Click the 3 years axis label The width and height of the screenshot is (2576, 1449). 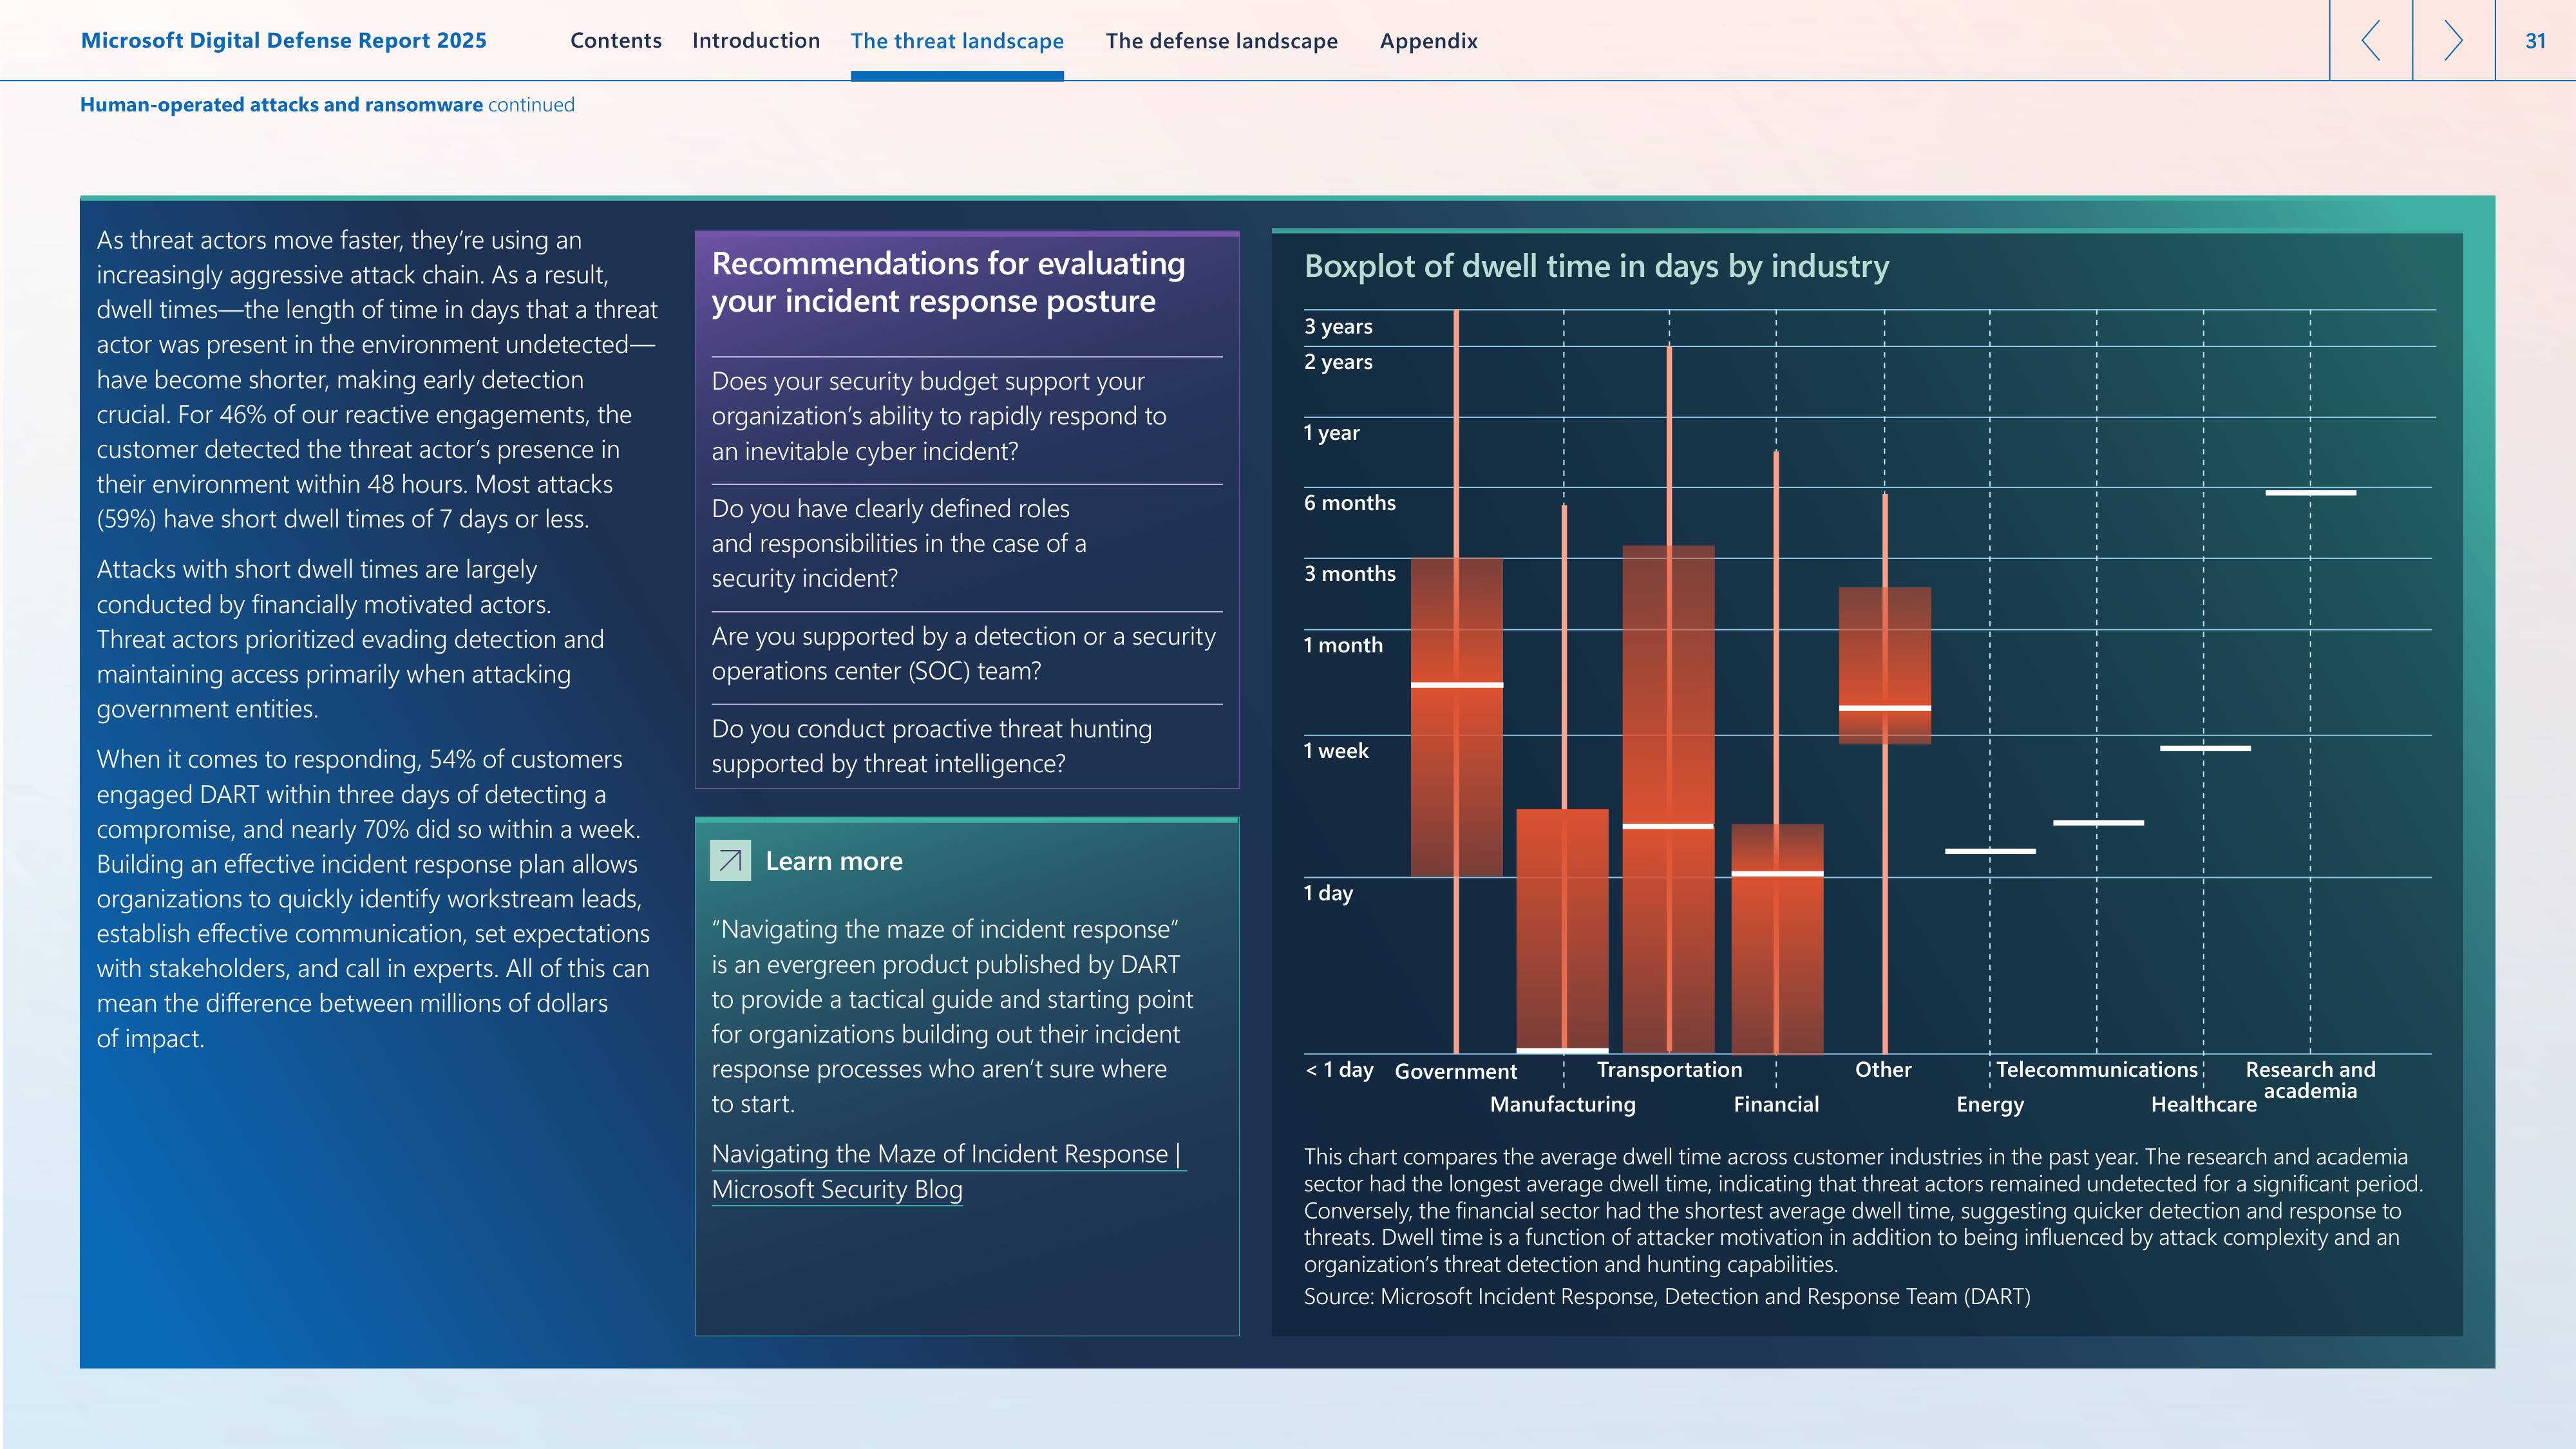tap(1338, 326)
